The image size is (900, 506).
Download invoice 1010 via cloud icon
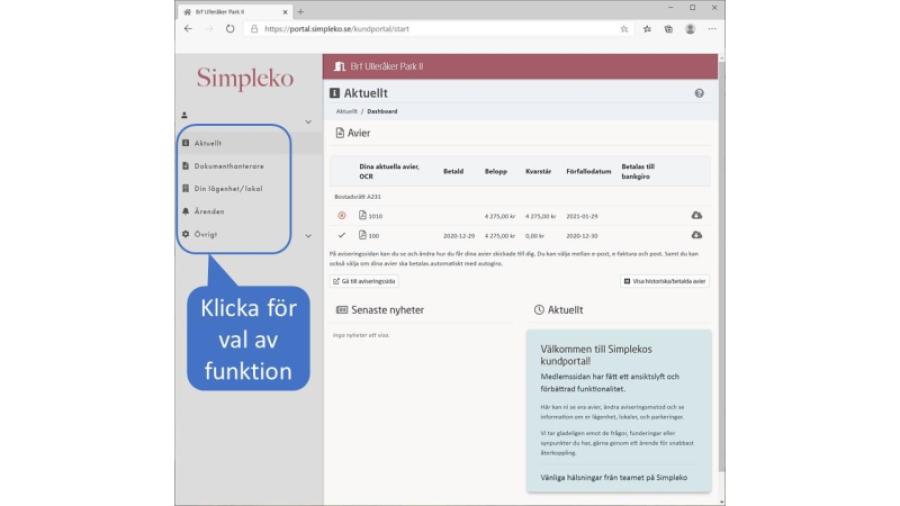(x=696, y=215)
